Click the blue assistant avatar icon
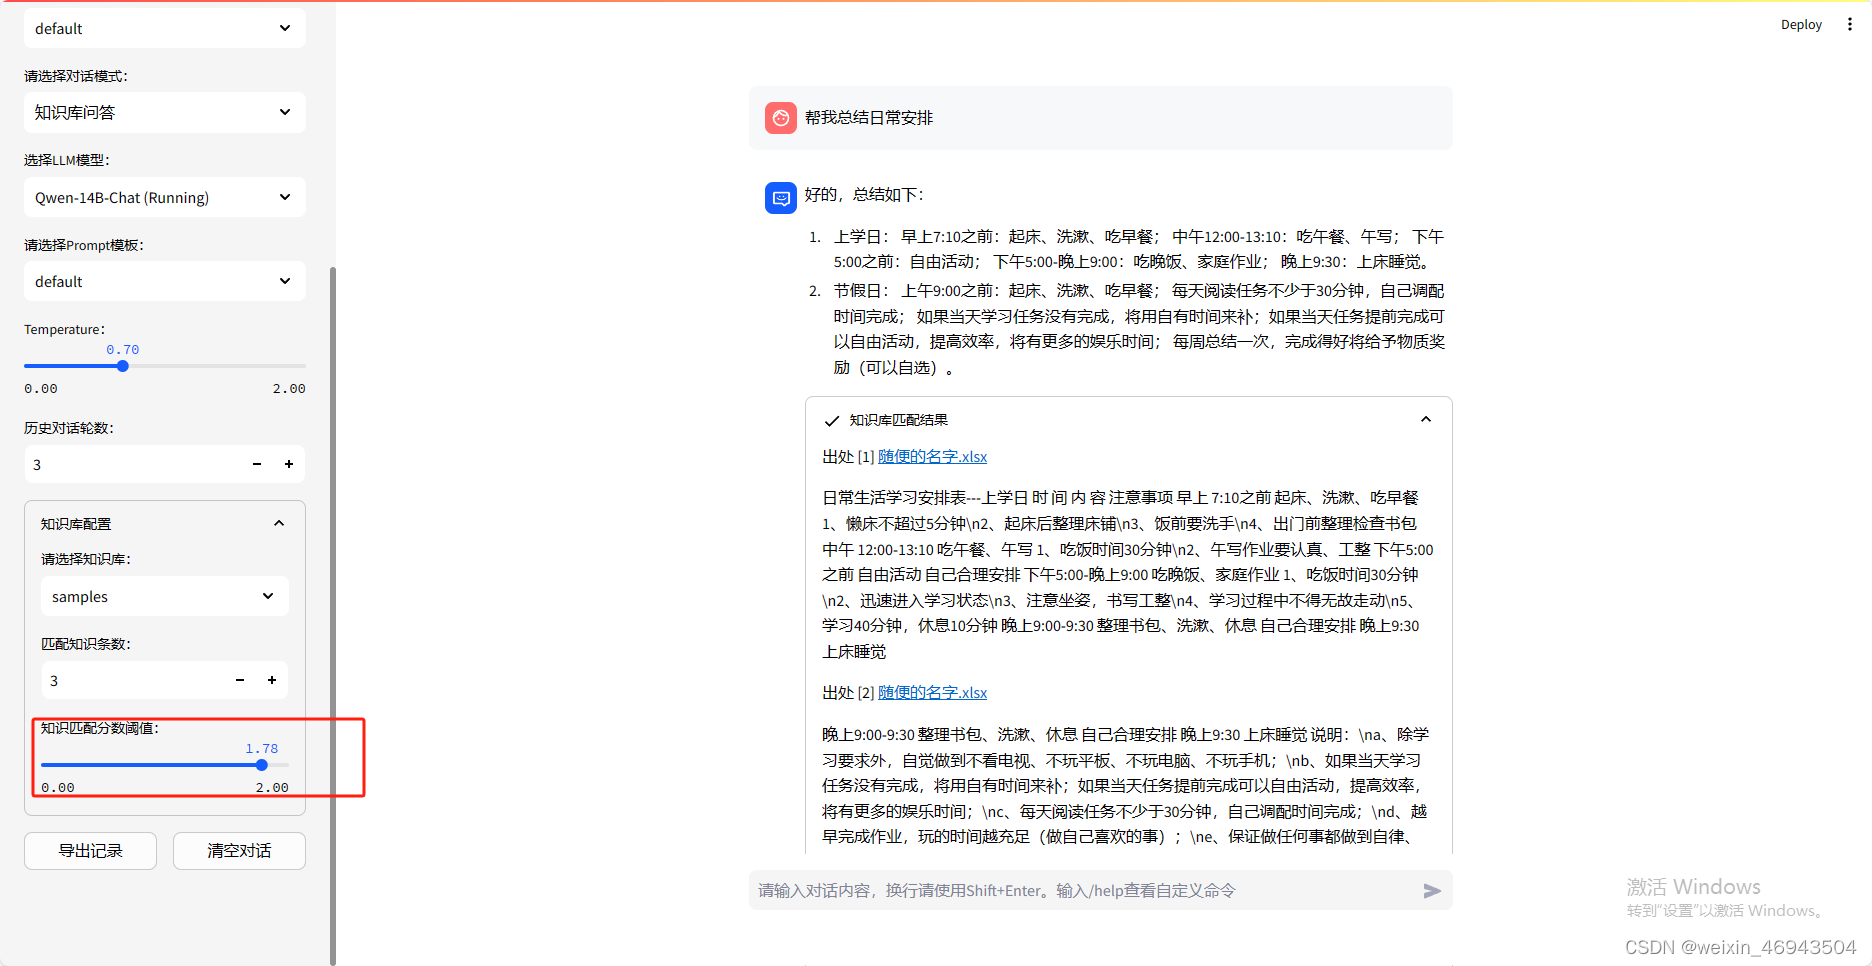The image size is (1872, 966). 781,198
